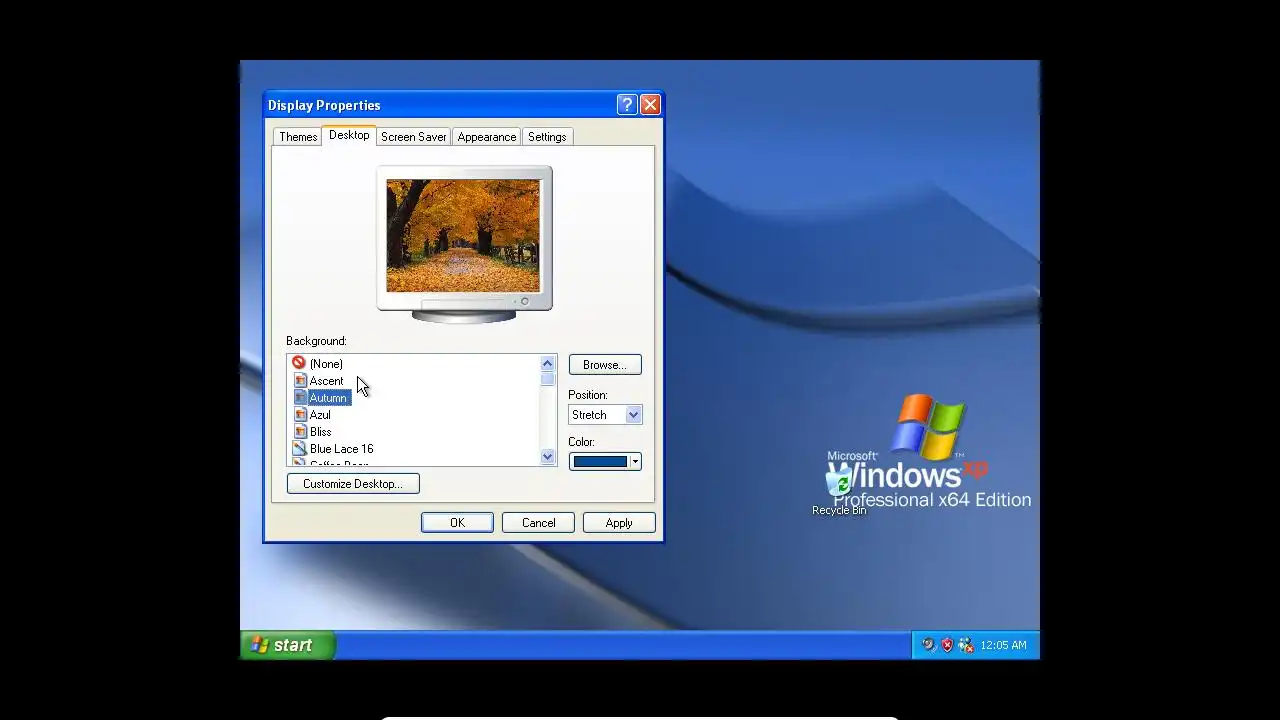Click the Apply button
The image size is (1280, 720).
pos(619,523)
